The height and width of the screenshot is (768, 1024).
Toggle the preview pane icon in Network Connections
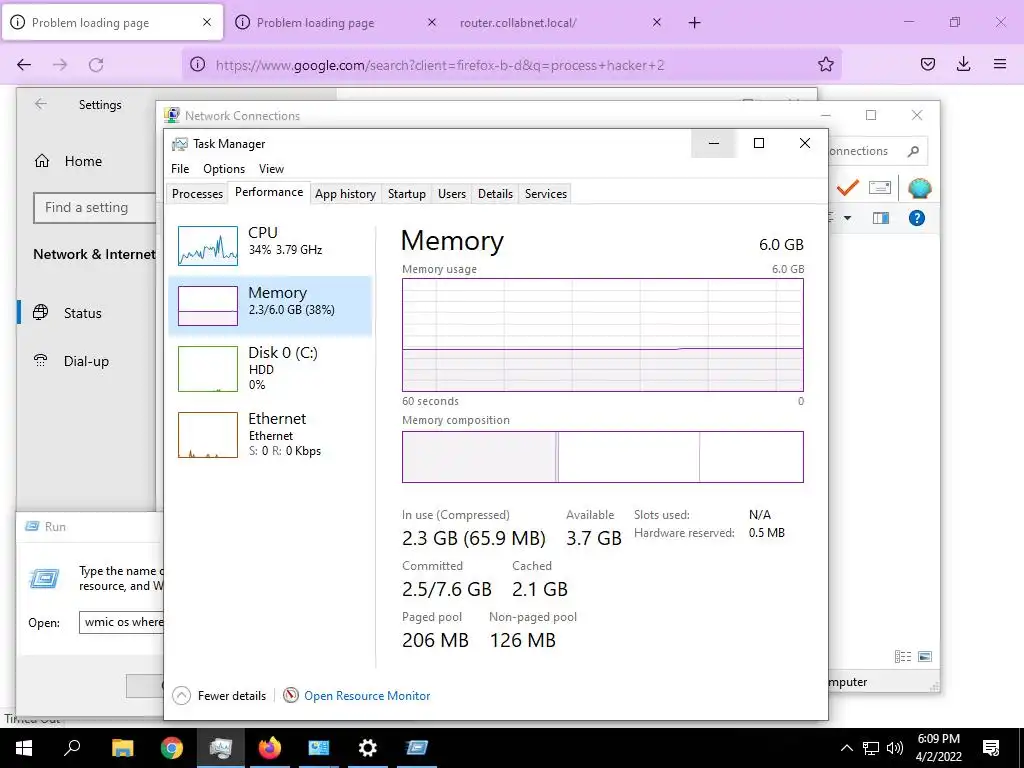pos(881,218)
